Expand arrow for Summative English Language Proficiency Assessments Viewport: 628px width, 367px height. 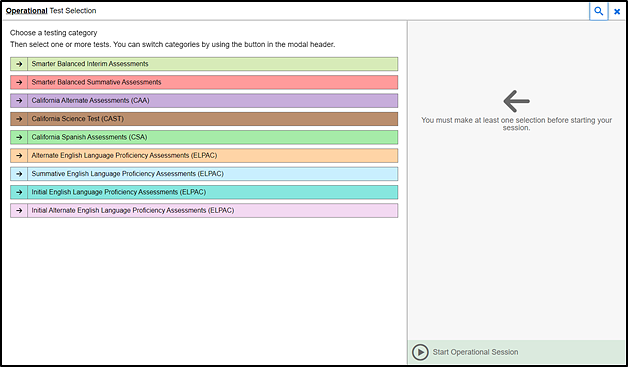pos(19,174)
